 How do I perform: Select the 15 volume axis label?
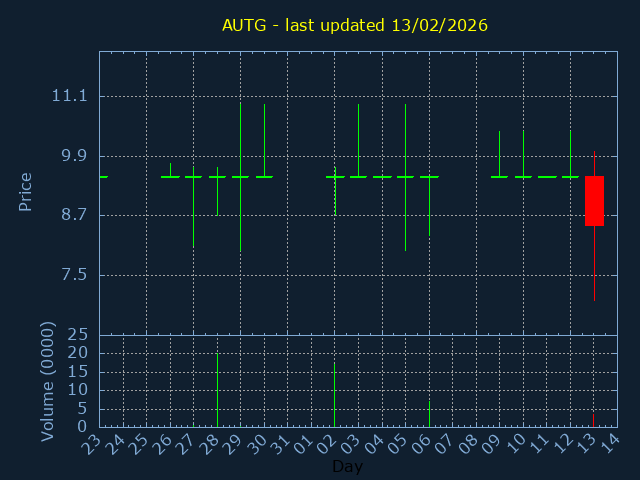78,371
